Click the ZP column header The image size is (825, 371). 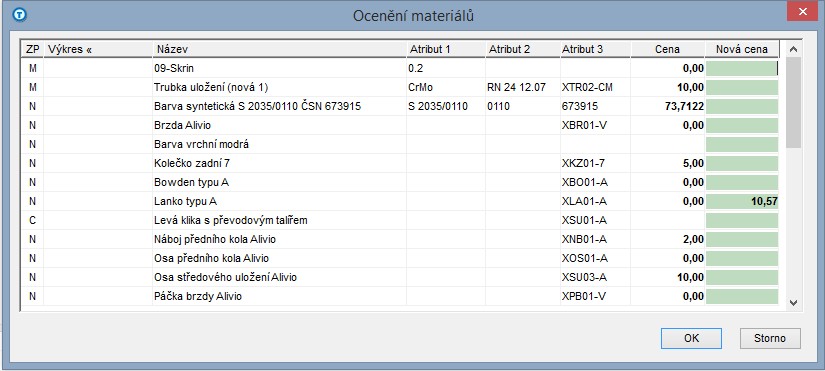click(33, 49)
